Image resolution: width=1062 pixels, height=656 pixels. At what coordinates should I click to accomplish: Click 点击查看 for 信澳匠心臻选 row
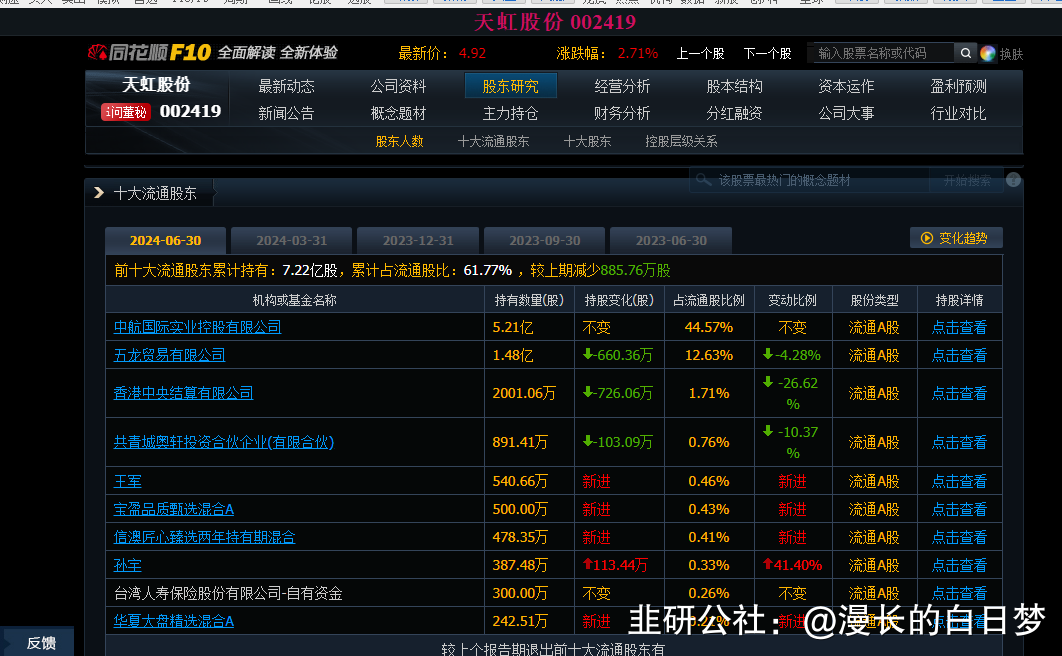pos(959,538)
